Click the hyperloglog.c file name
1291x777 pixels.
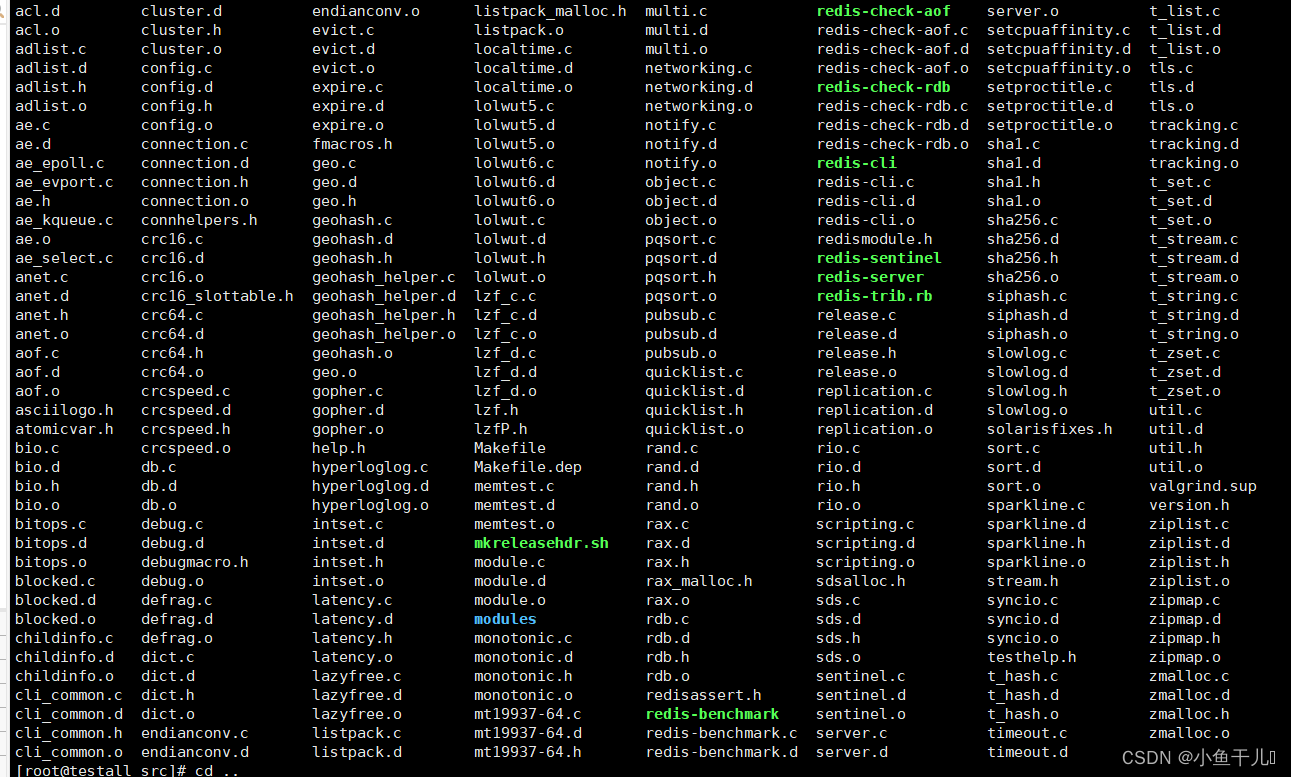click(x=370, y=467)
